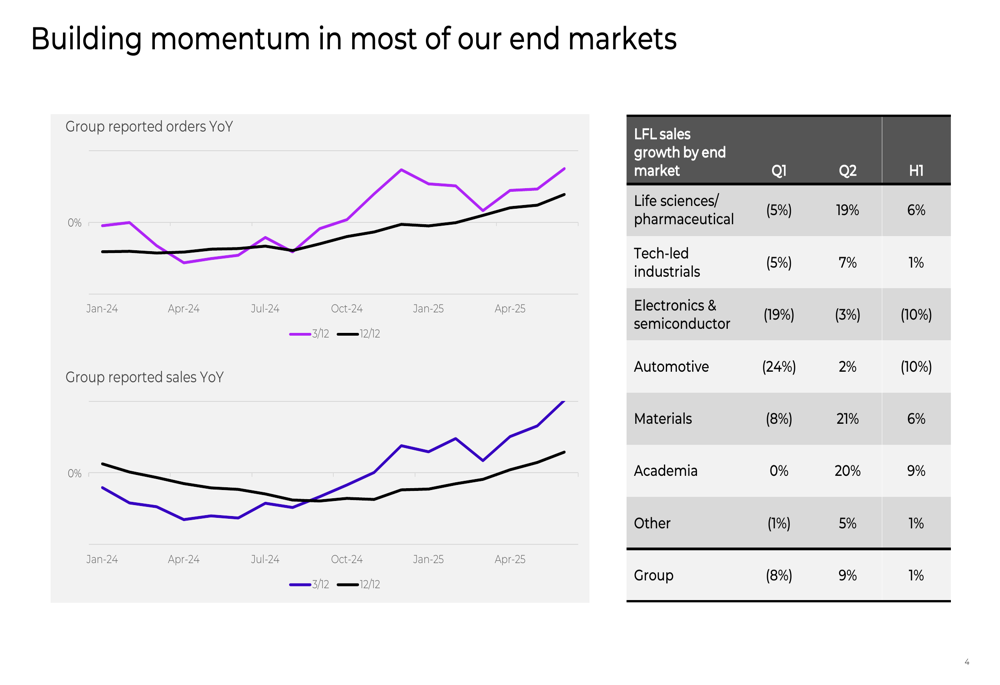Screen dimensions: 1000x685
Task: Select the black 12/12 legend swatch under orders chart
Action: click(348, 334)
